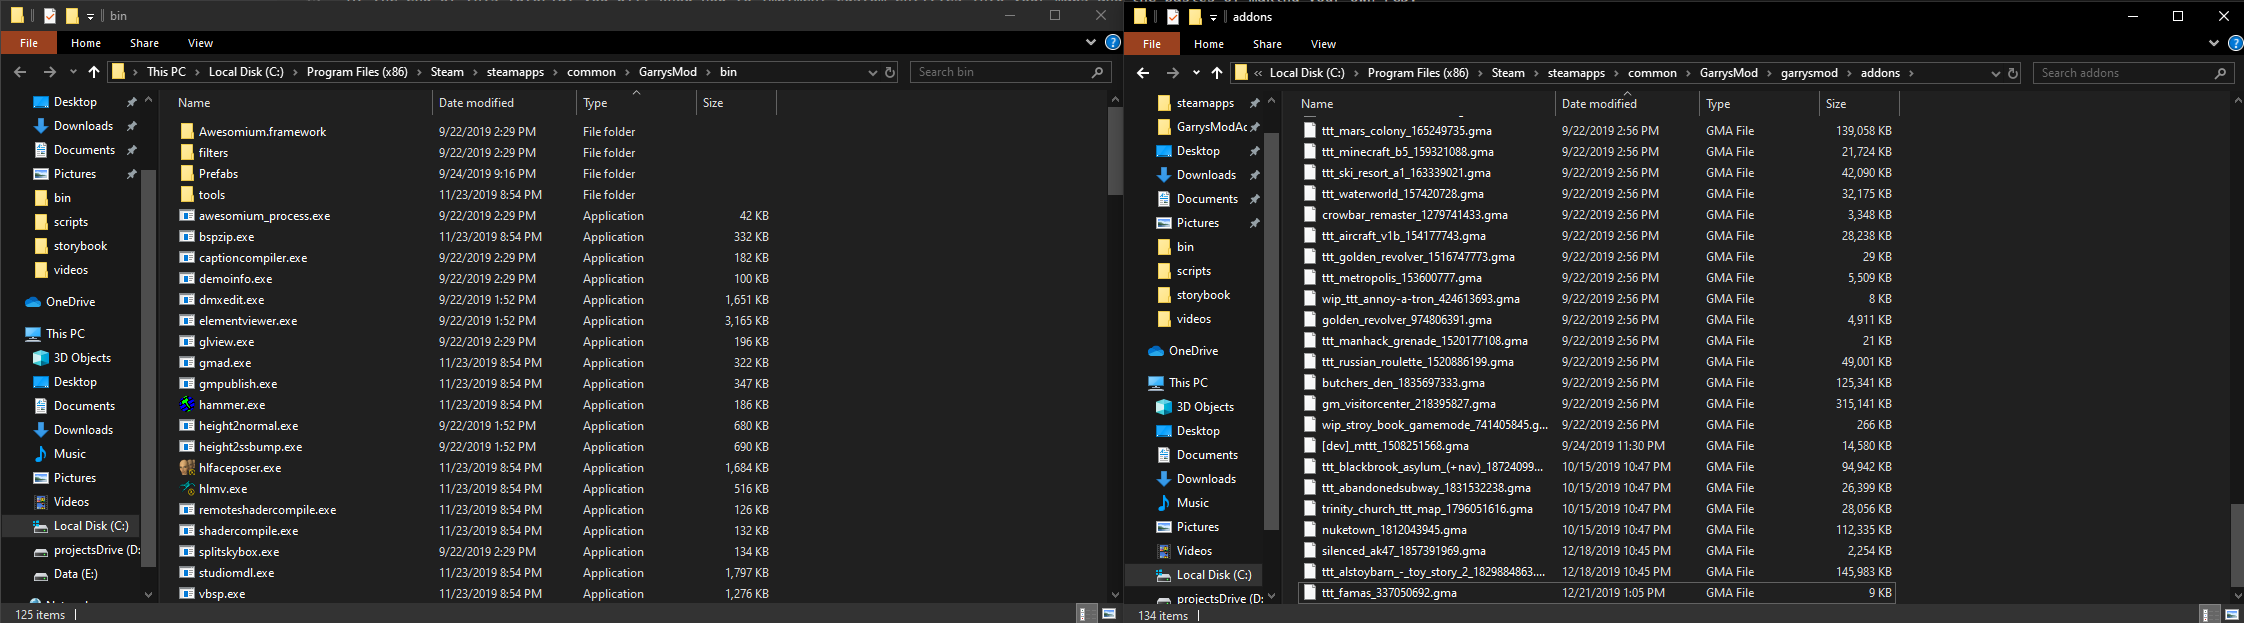Switch addons window to details view
Image resolution: width=2244 pixels, height=623 pixels.
pyautogui.click(x=2206, y=615)
